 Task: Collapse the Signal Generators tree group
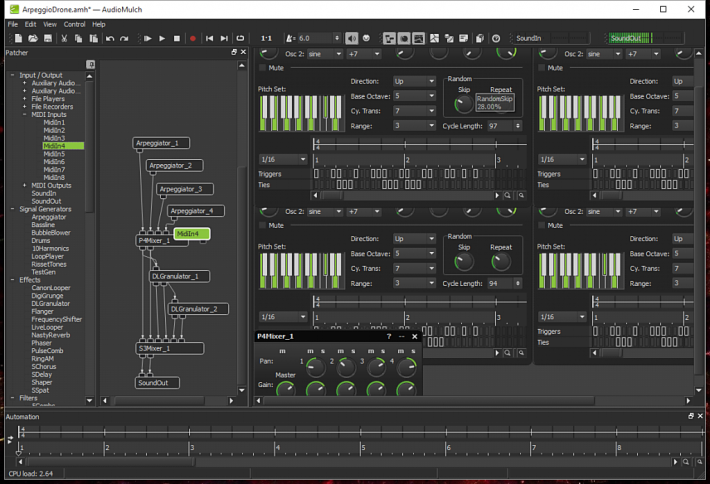12,209
